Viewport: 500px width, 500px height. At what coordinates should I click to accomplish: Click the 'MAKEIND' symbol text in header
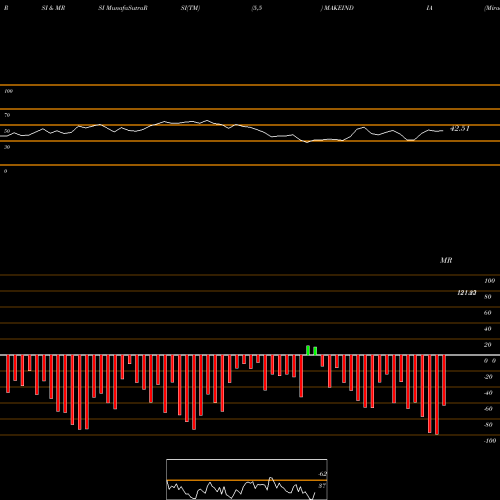point(338,8)
